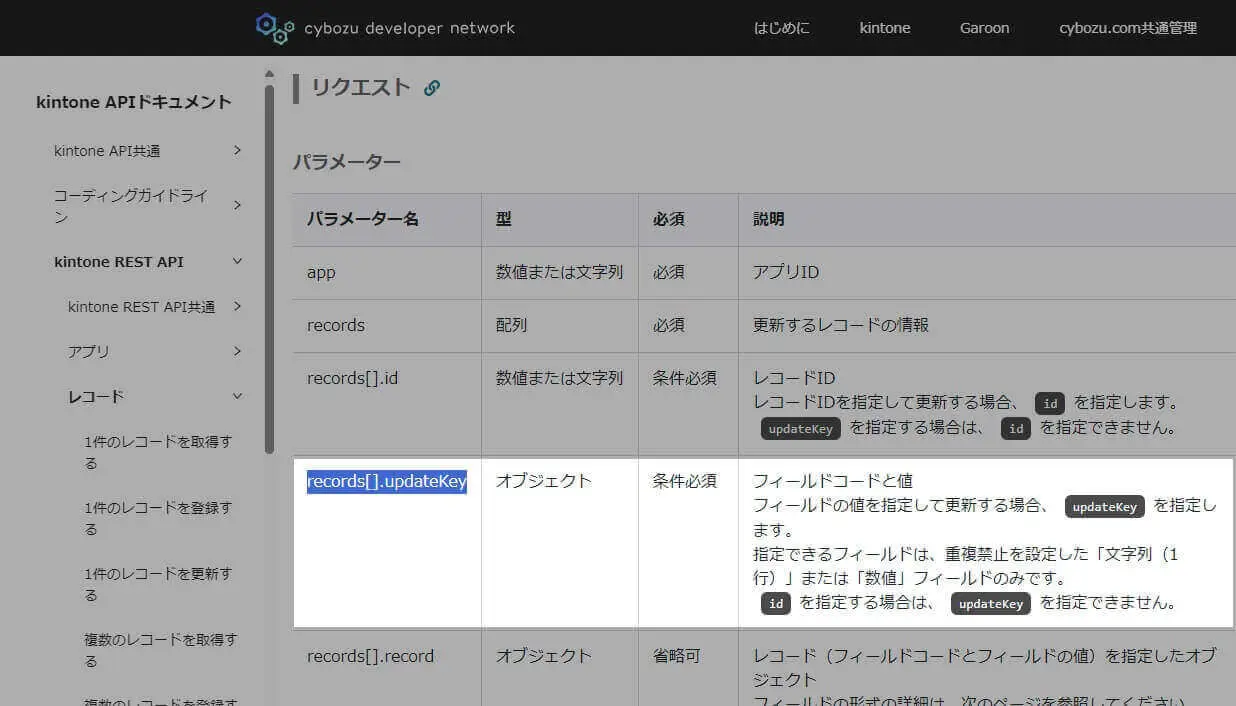Open 1件のレコードを登録する page link
1236x706 pixels.
[158, 518]
